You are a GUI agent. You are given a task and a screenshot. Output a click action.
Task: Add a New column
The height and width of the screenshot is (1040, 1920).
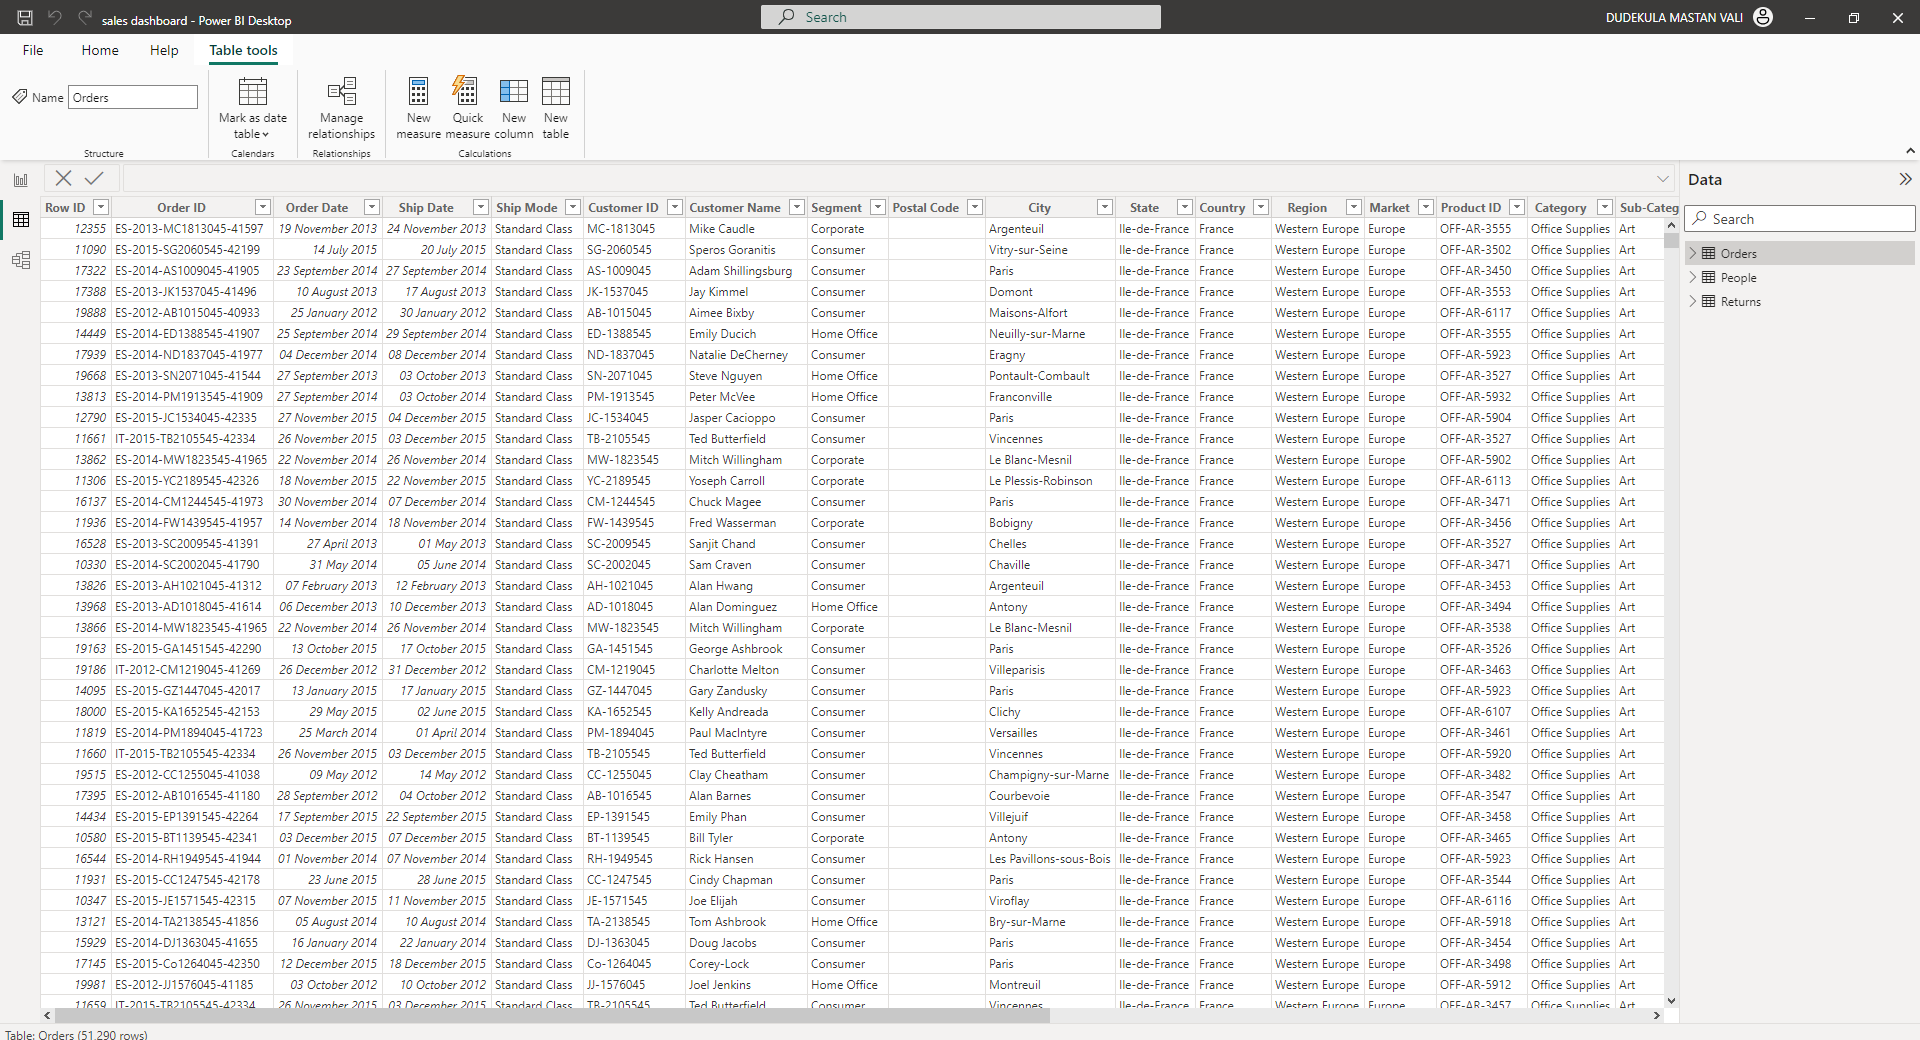click(514, 108)
